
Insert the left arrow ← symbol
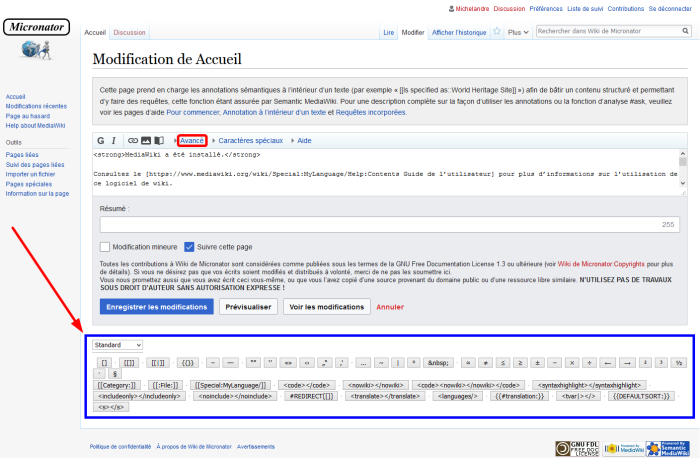[x=608, y=363]
